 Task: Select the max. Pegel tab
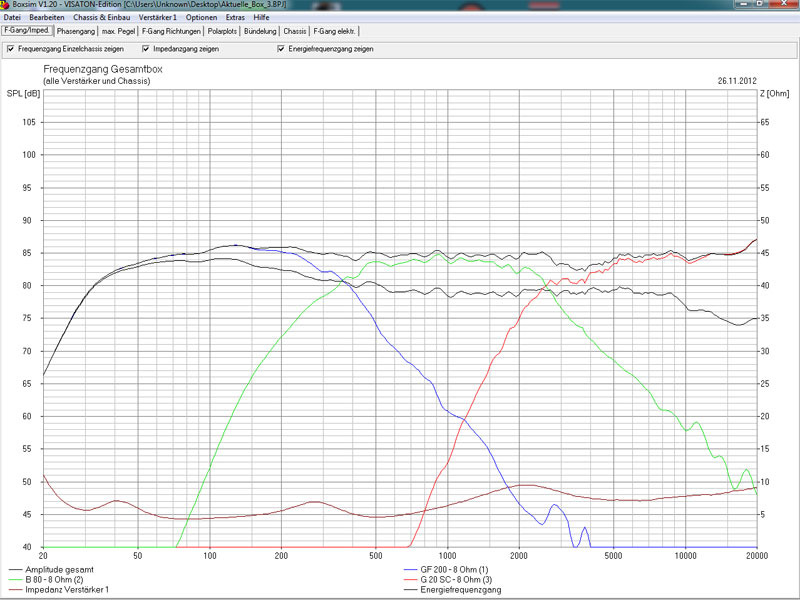(120, 31)
